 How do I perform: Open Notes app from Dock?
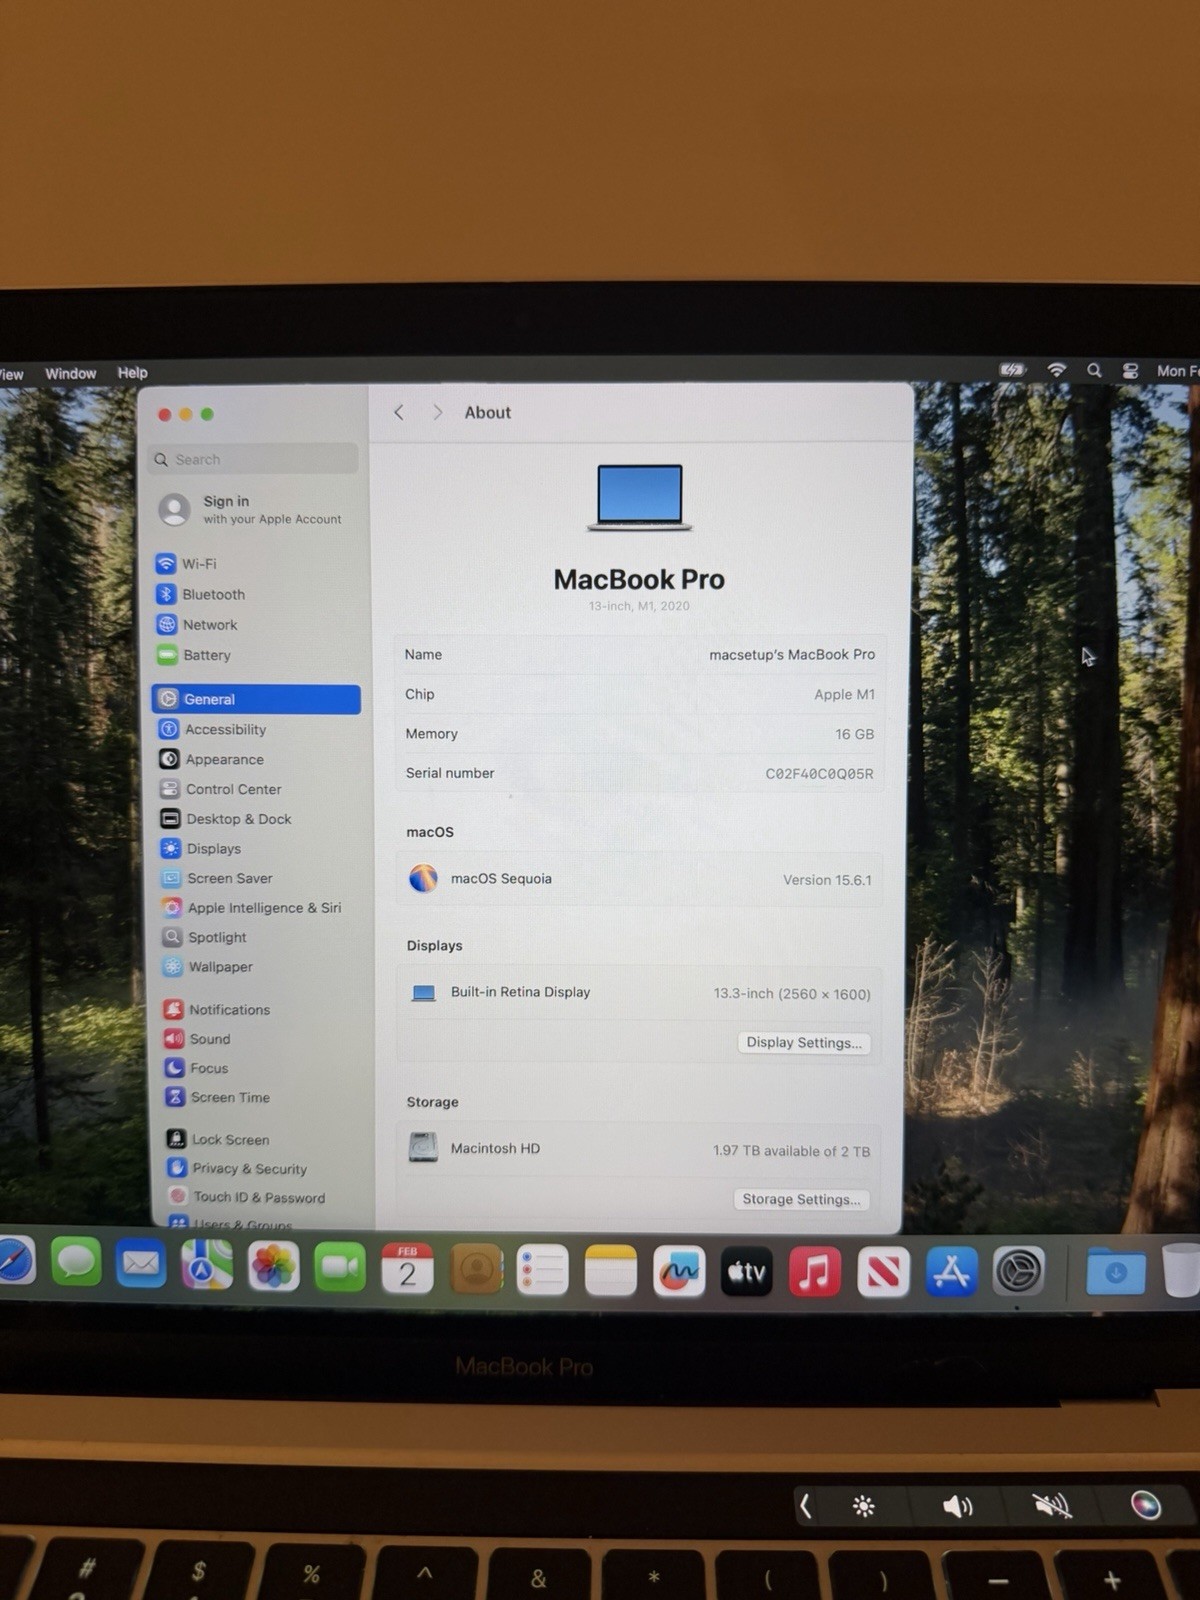coord(611,1270)
